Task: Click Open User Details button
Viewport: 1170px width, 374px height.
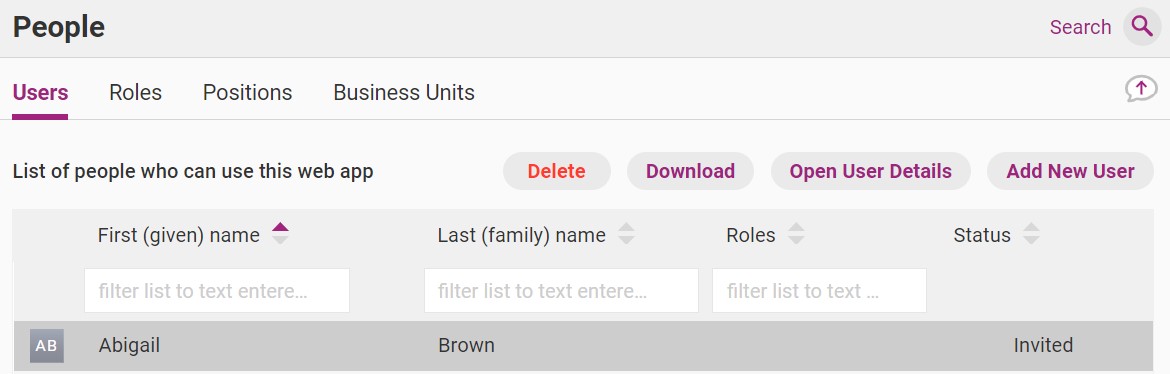Action: [x=871, y=171]
